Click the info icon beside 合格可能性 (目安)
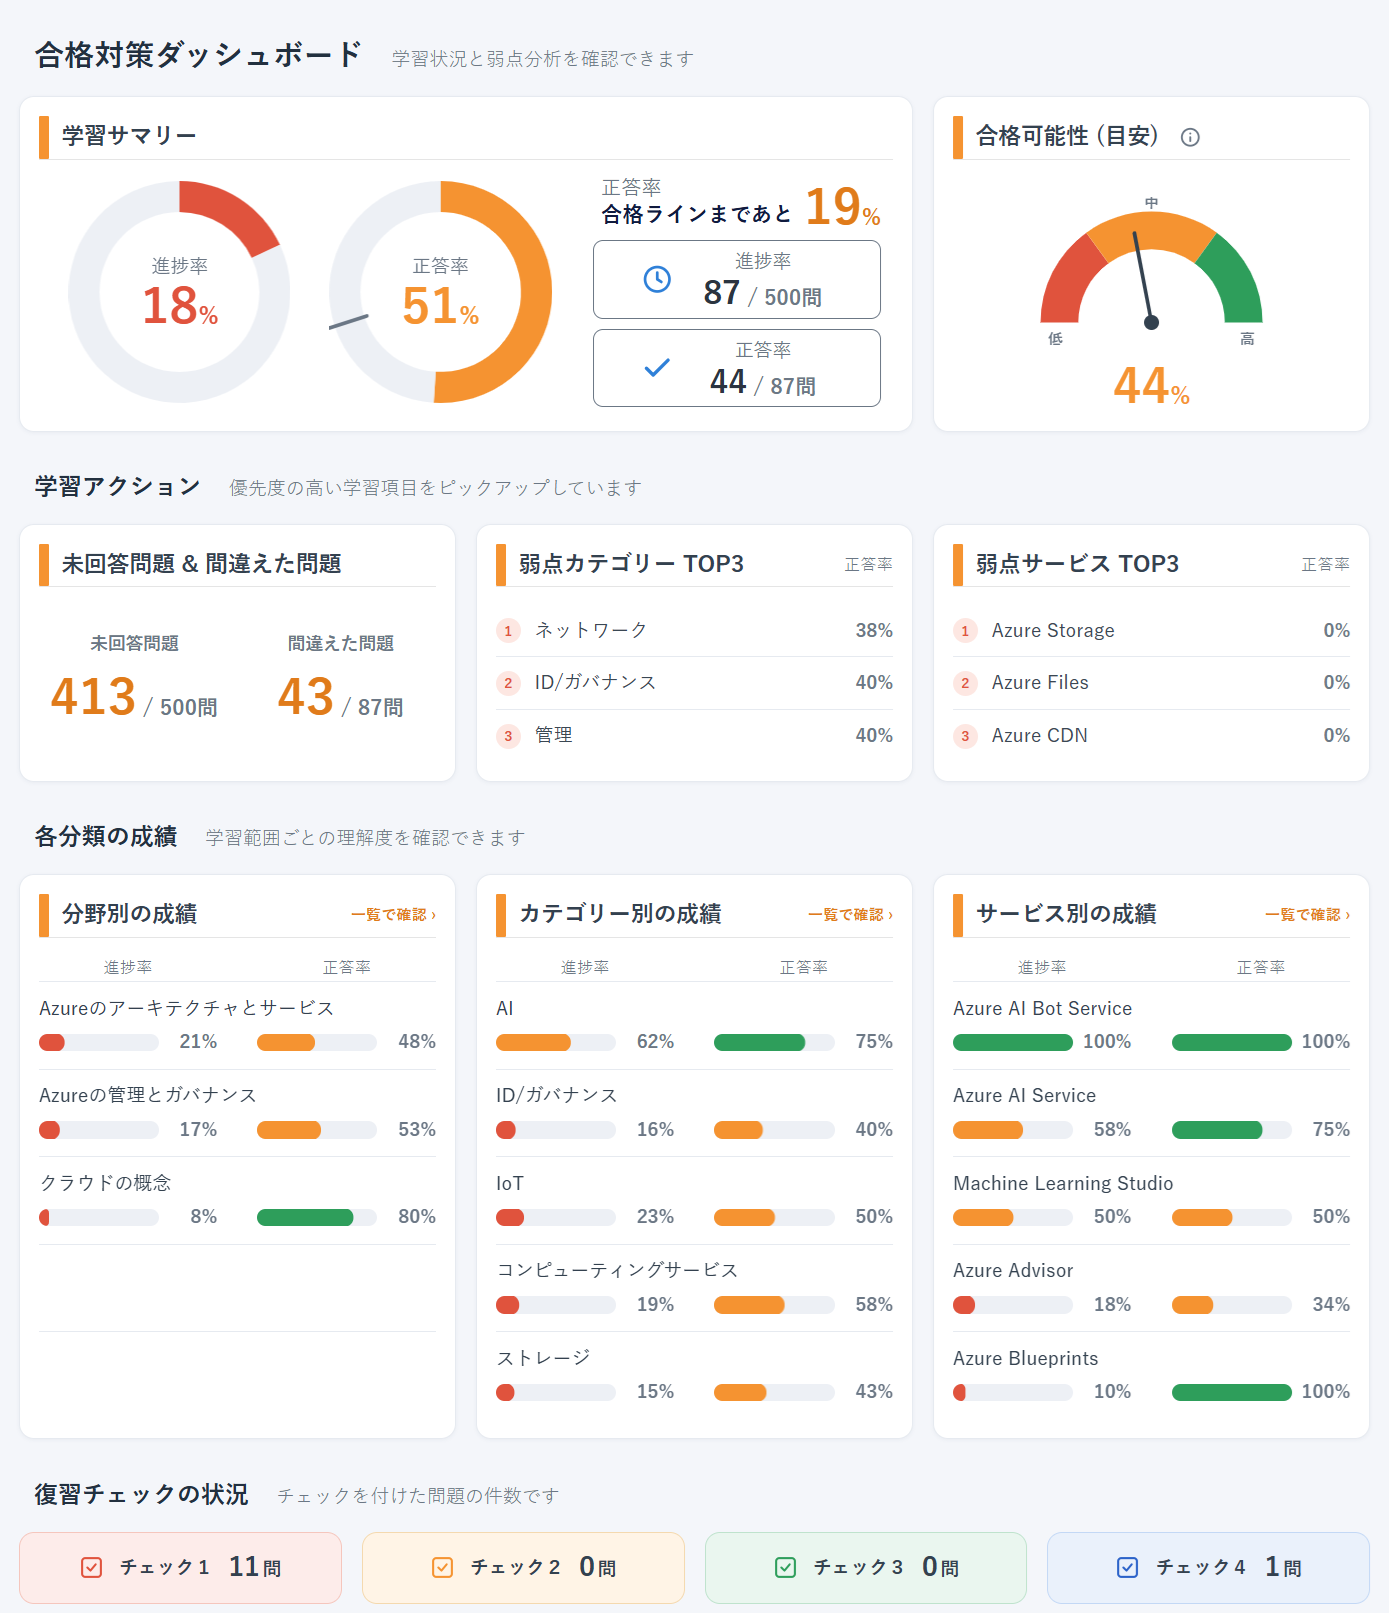 (1190, 137)
